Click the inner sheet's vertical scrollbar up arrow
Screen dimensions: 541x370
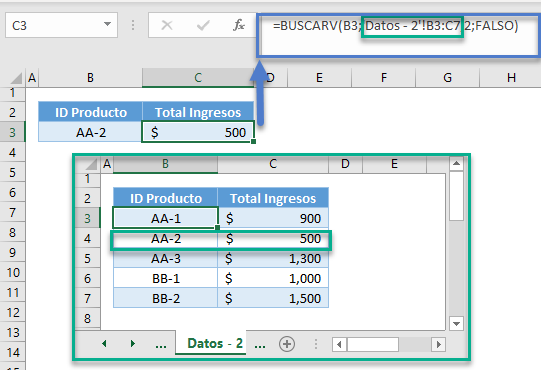point(456,163)
